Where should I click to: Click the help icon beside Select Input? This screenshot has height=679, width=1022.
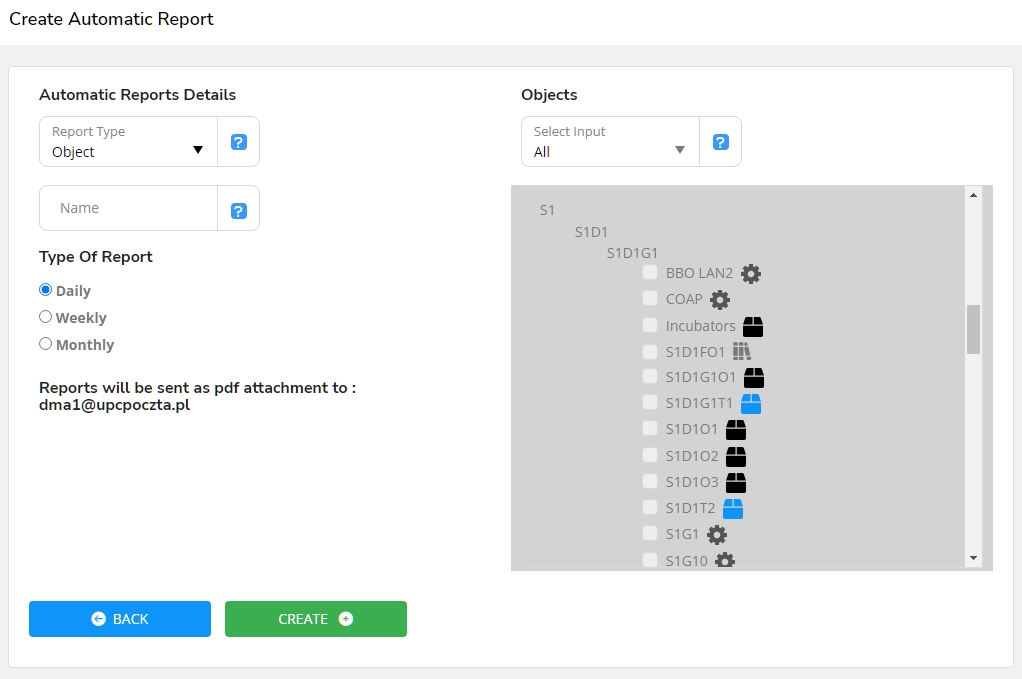(720, 142)
